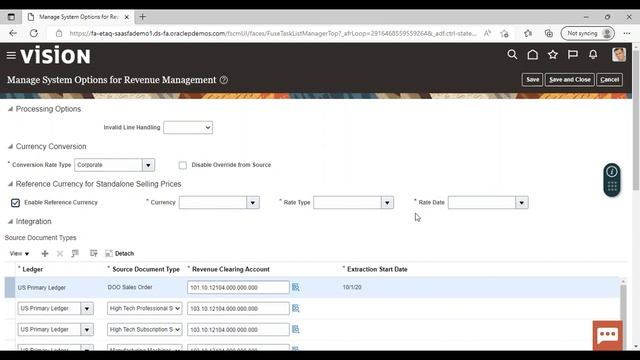The image size is (640, 360).
Task: Collapse the Integration section
Action: 10,222
